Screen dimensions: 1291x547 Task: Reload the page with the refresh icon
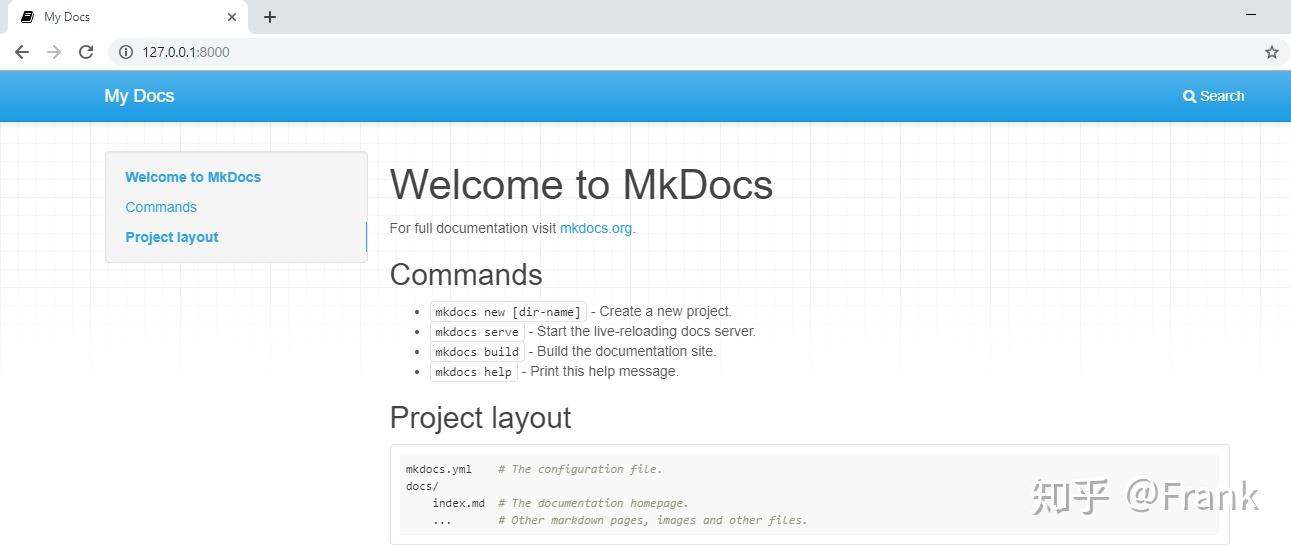pos(86,52)
